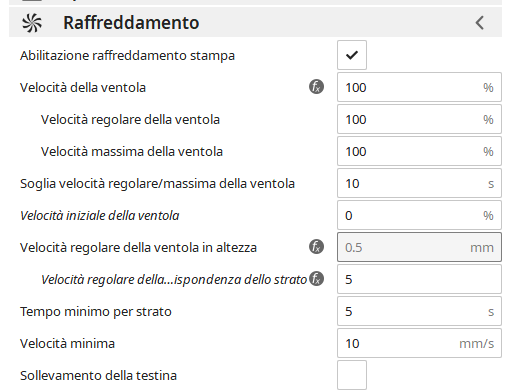Click the Raffreddamento section header title
512x390 pixels.
(x=131, y=23)
